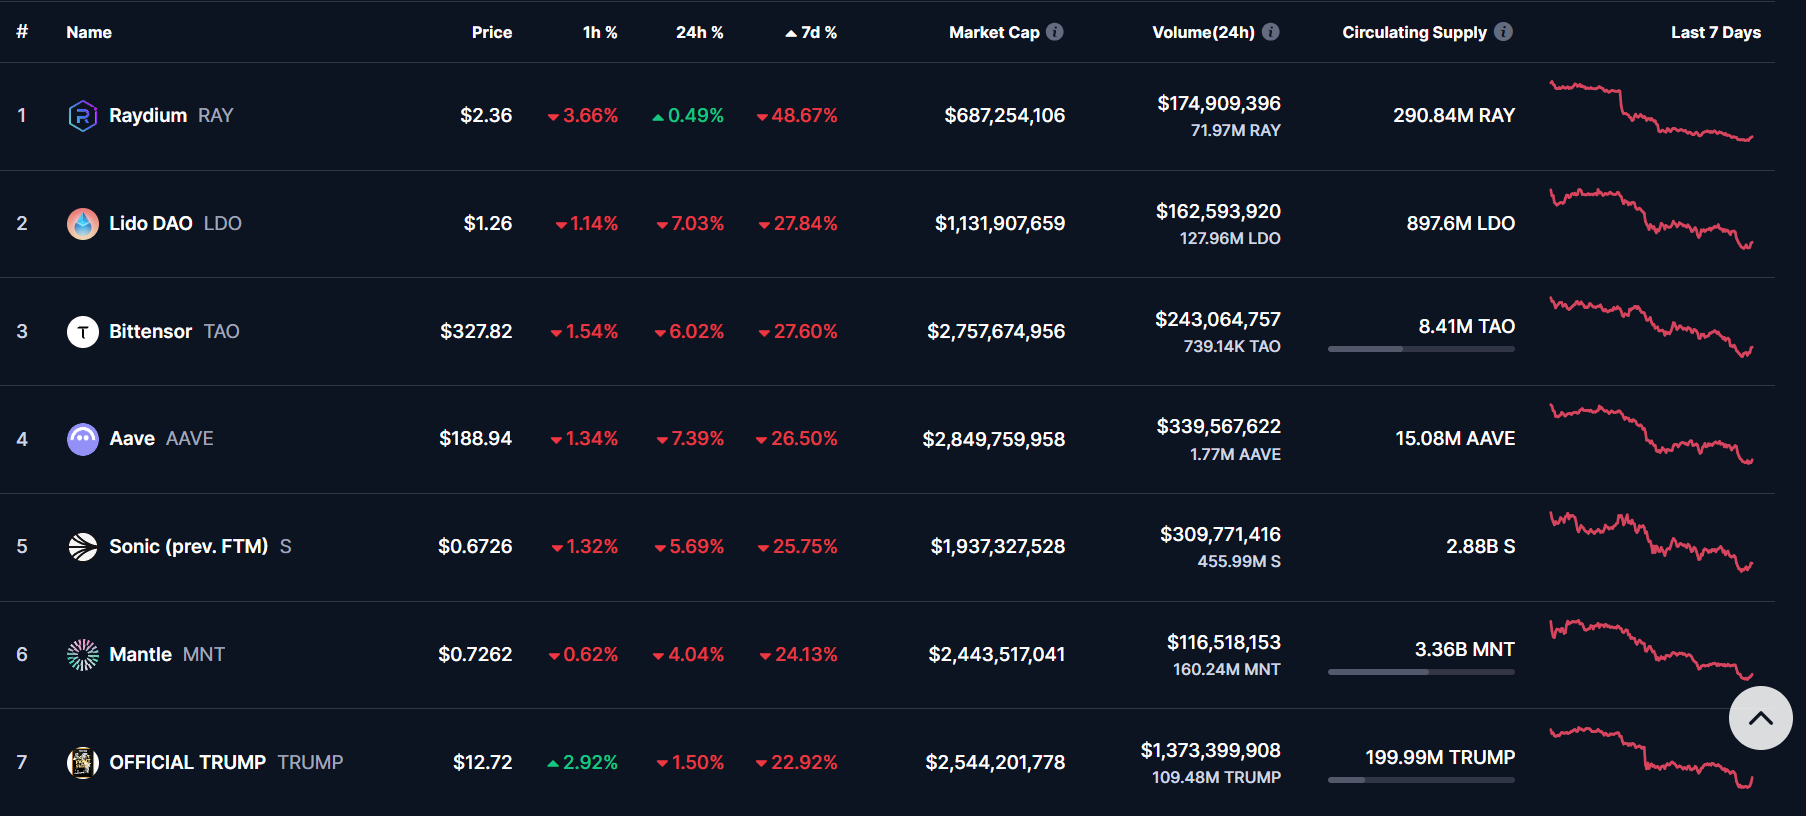Sort by the Name column header

pyautogui.click(x=89, y=32)
